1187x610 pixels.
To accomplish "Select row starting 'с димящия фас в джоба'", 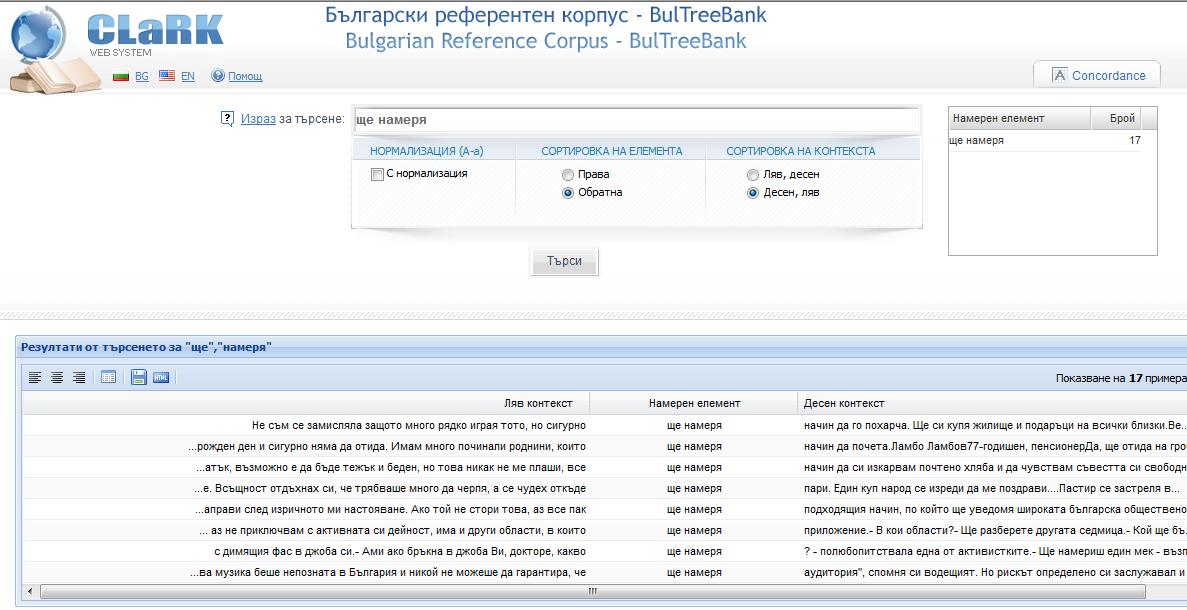I will [x=605, y=552].
